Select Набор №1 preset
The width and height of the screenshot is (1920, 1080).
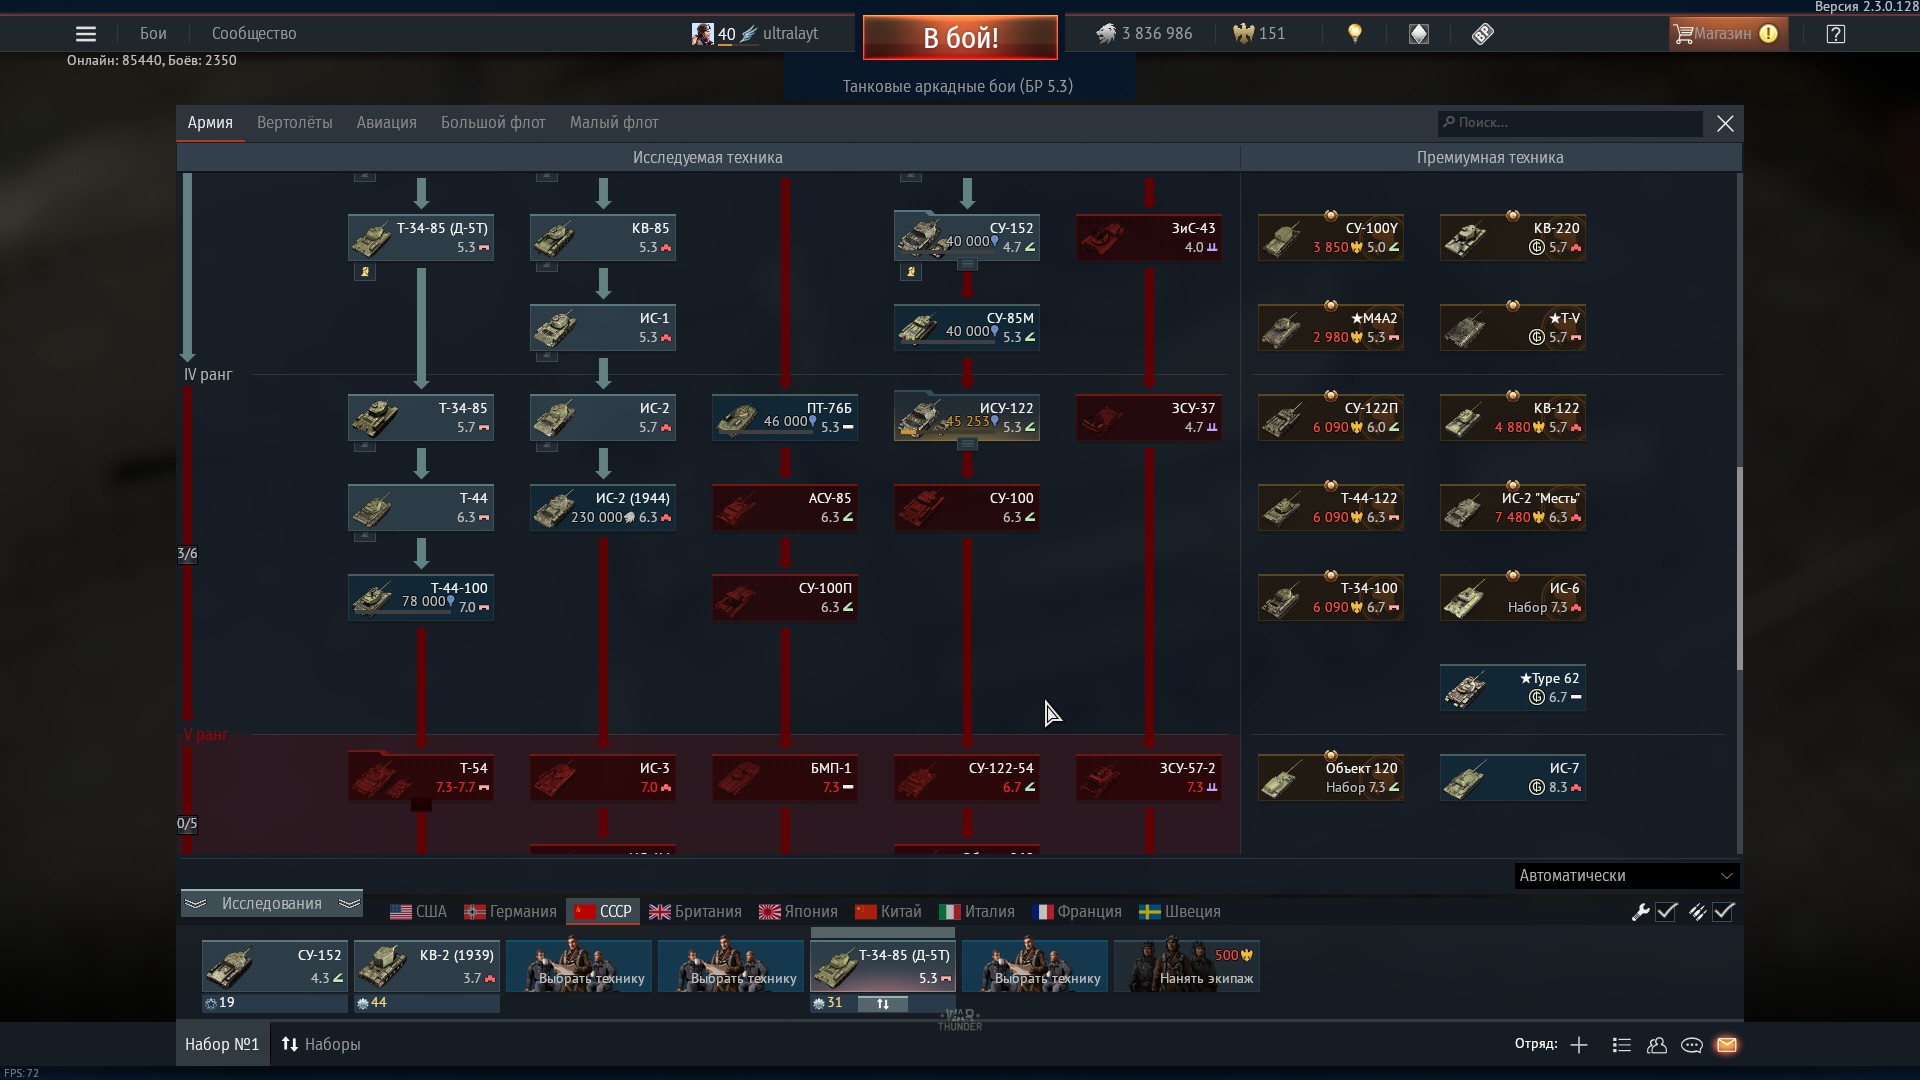[x=222, y=1045]
